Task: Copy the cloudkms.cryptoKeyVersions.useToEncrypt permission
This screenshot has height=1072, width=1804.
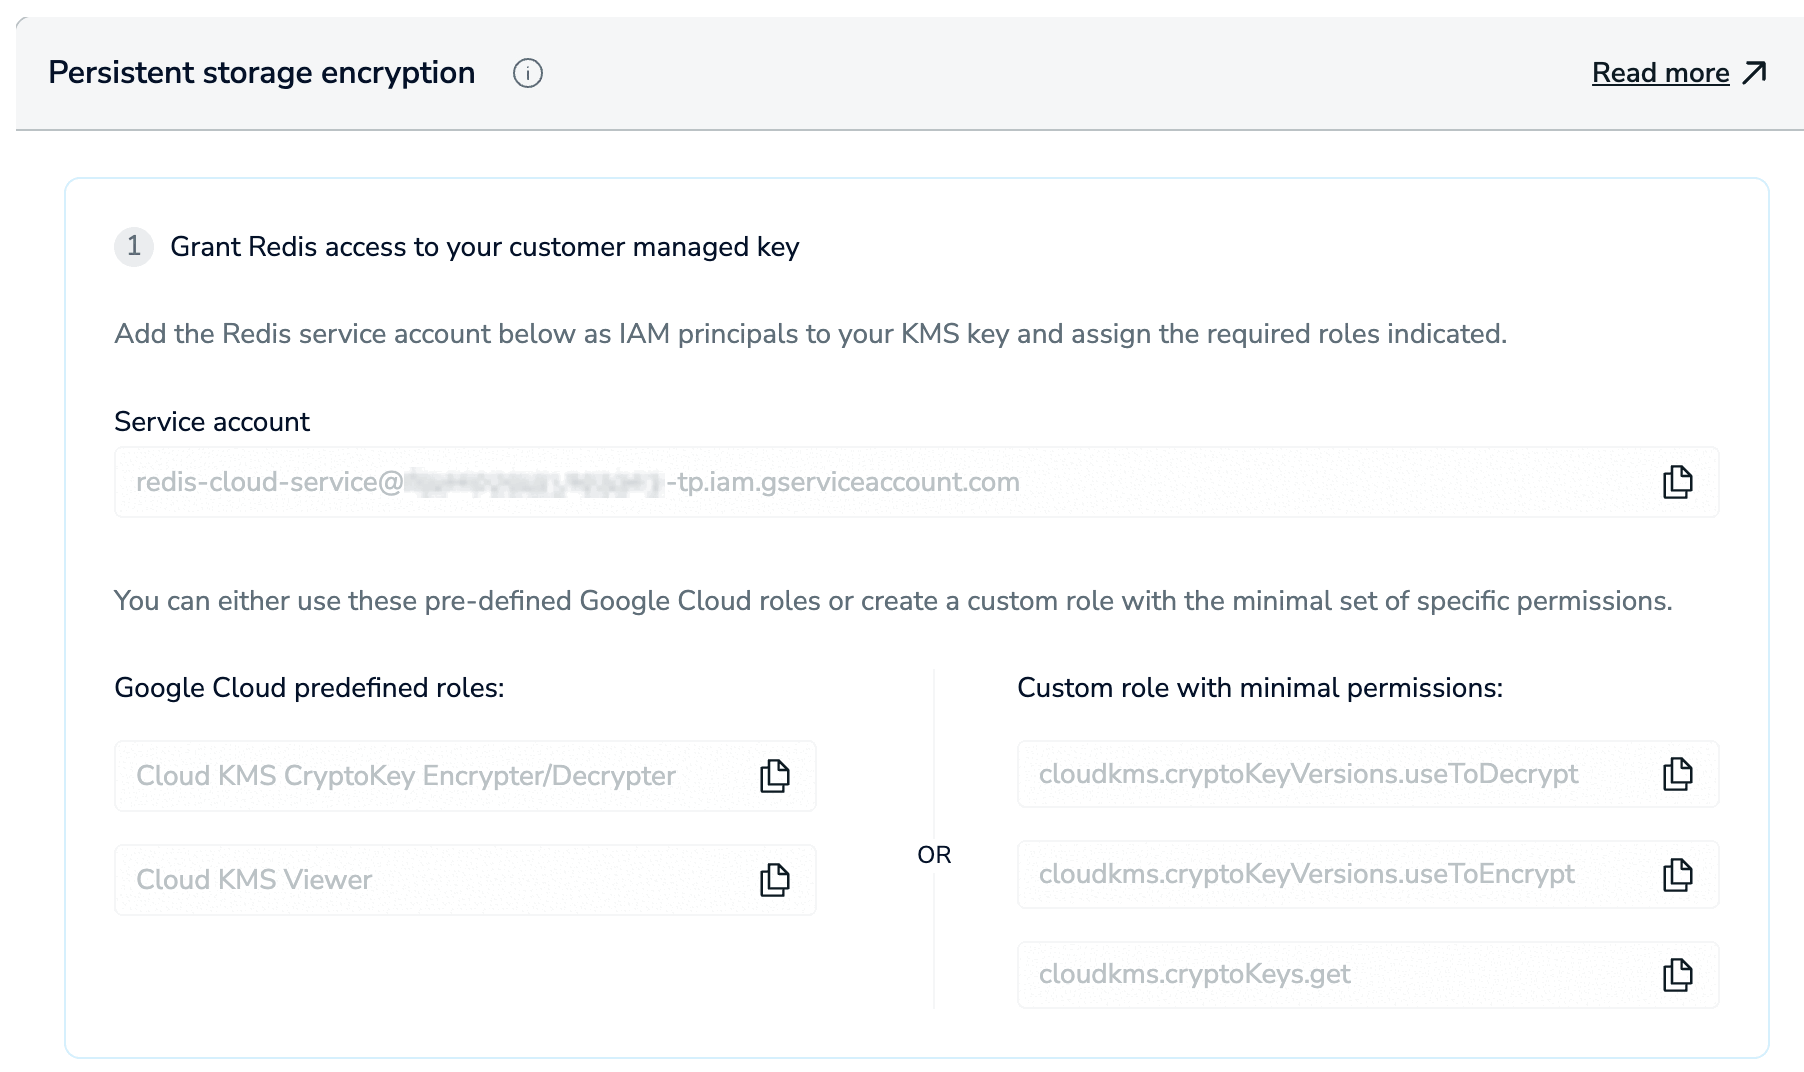Action: [x=1677, y=874]
